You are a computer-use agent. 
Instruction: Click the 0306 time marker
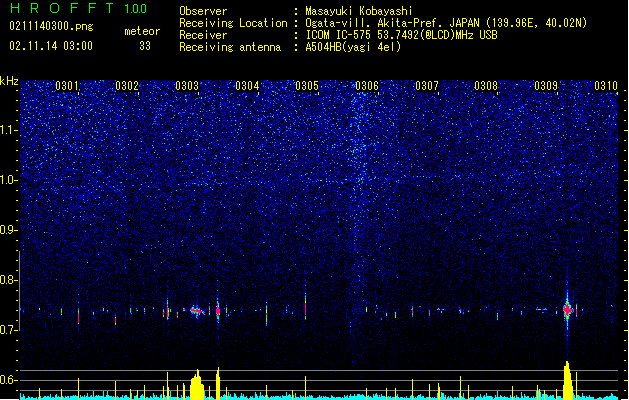click(367, 86)
